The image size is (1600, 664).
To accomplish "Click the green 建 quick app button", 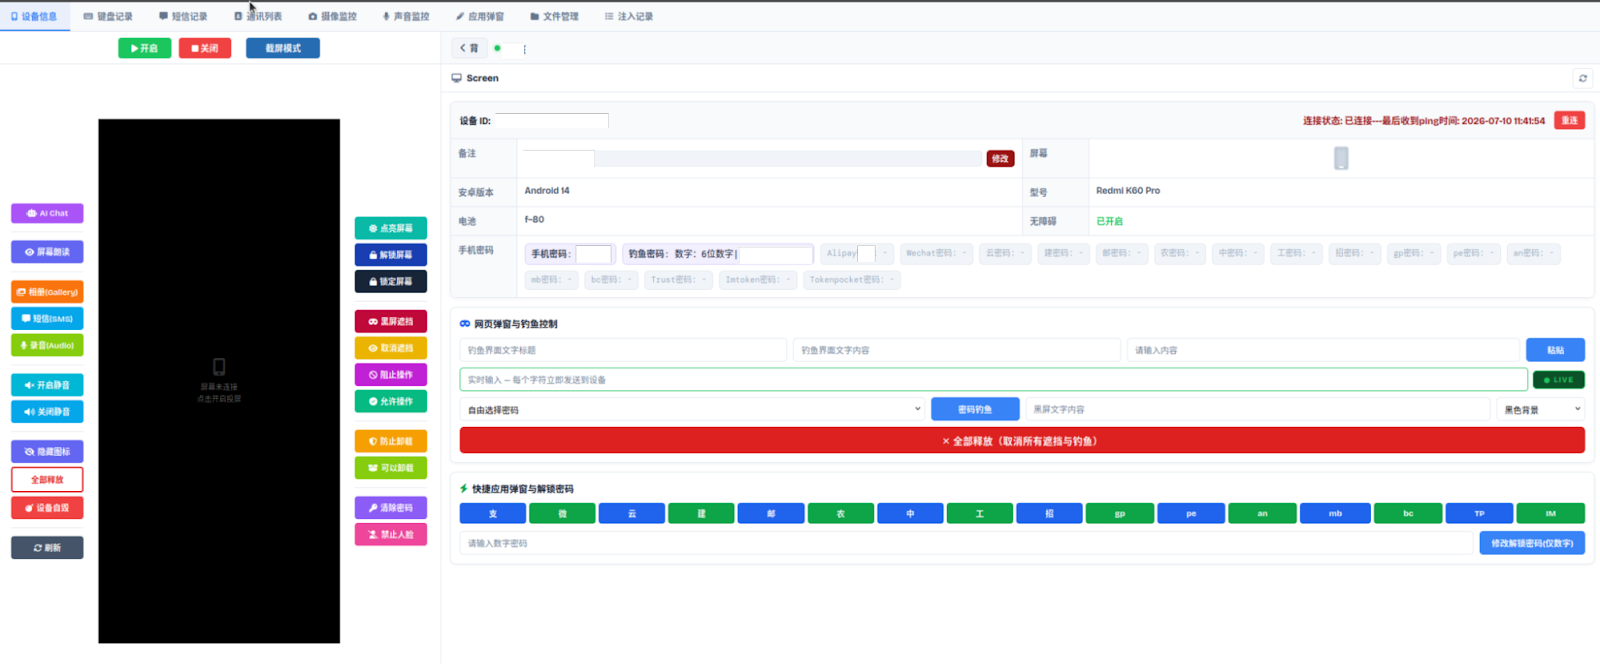I will pos(701,514).
